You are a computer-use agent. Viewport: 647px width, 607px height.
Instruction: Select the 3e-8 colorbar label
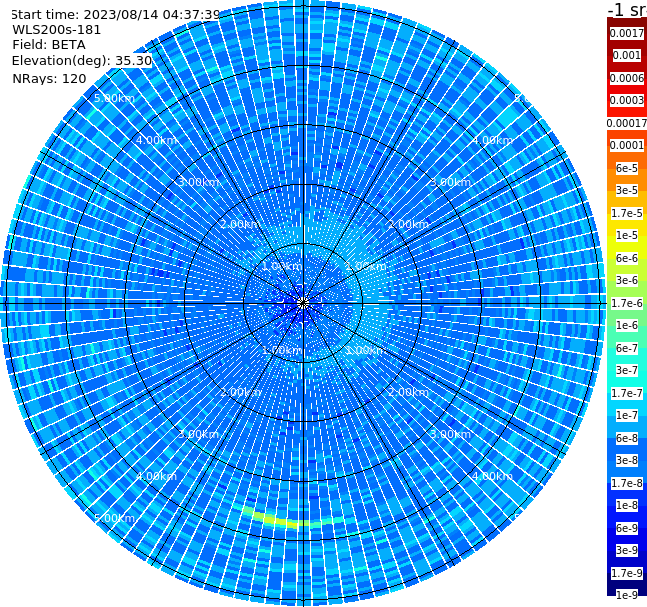click(627, 460)
